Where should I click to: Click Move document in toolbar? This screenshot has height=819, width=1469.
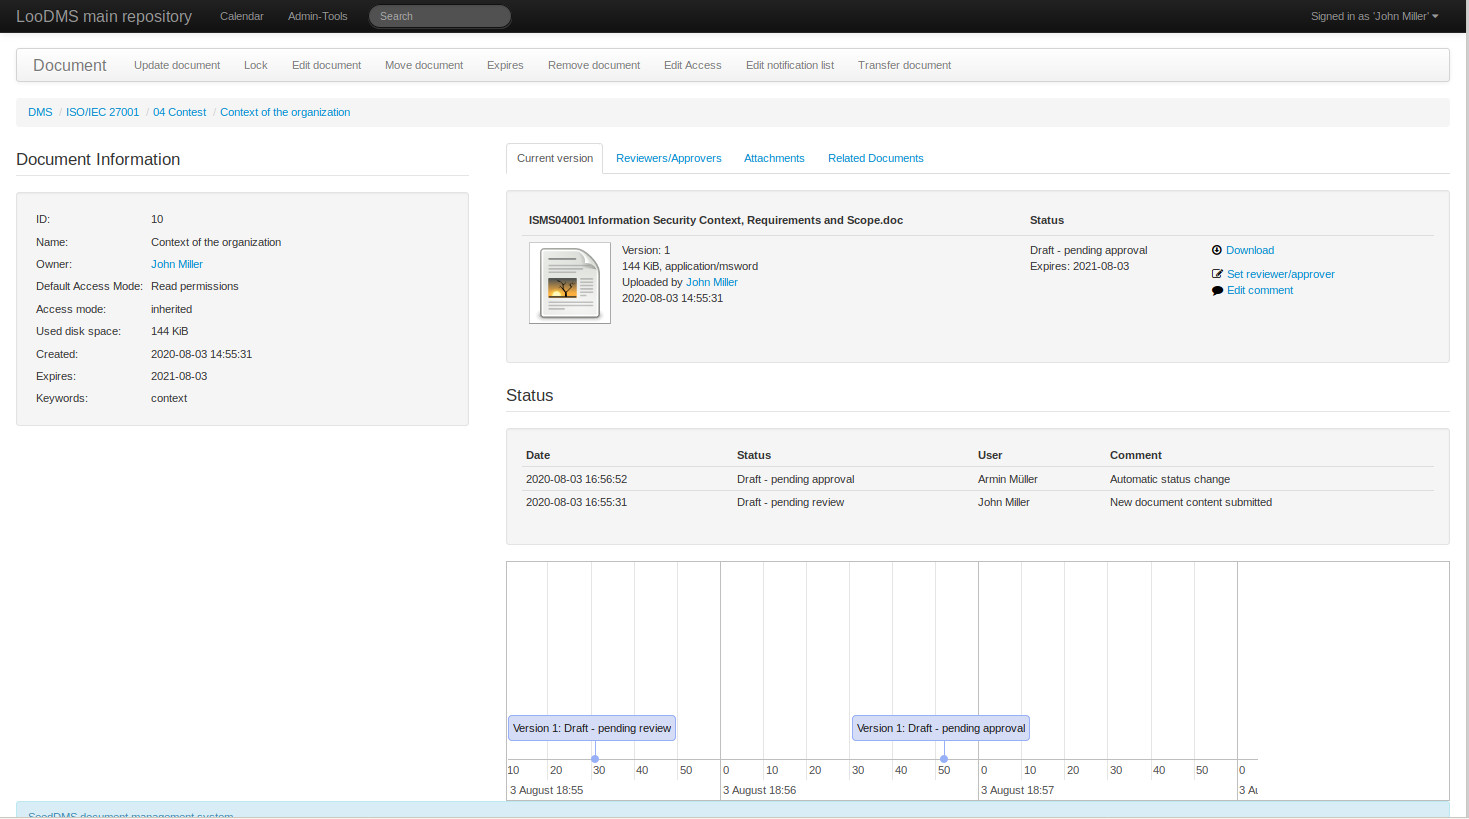point(424,65)
